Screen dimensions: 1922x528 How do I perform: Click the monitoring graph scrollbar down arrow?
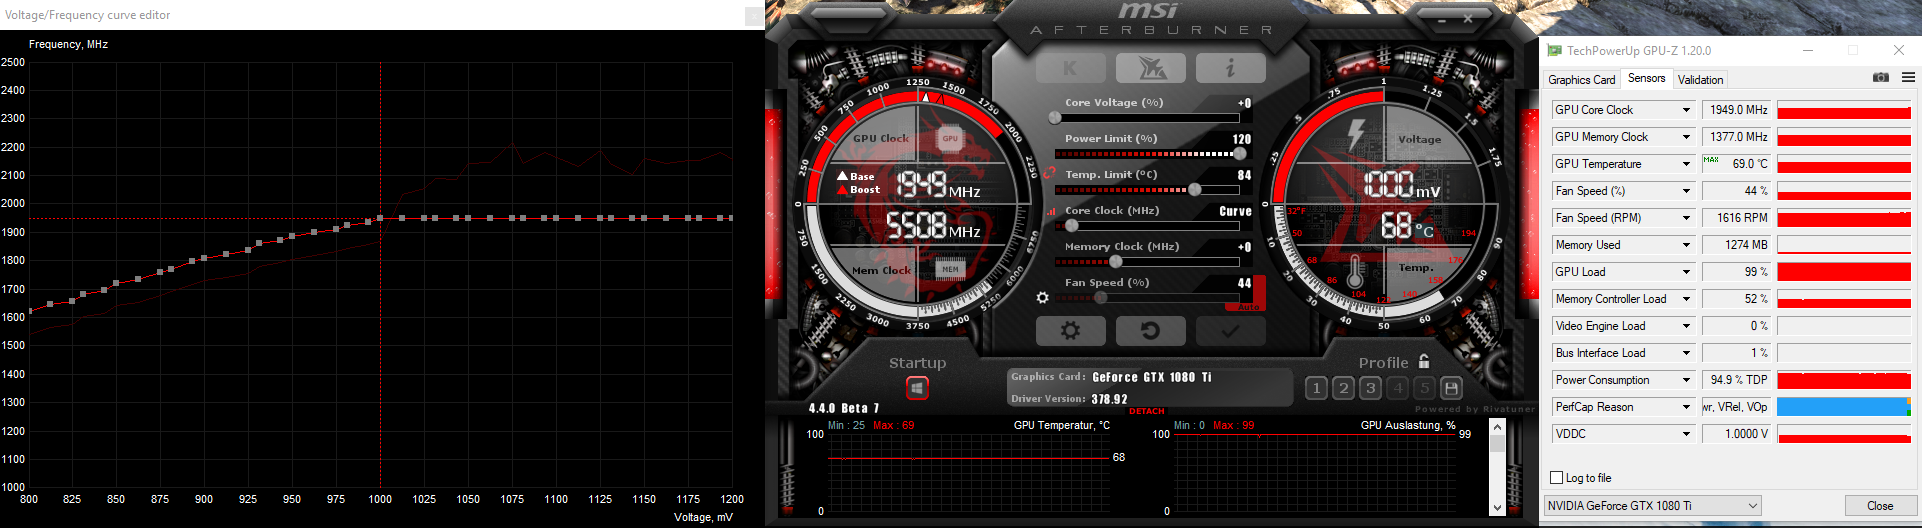click(x=1497, y=508)
